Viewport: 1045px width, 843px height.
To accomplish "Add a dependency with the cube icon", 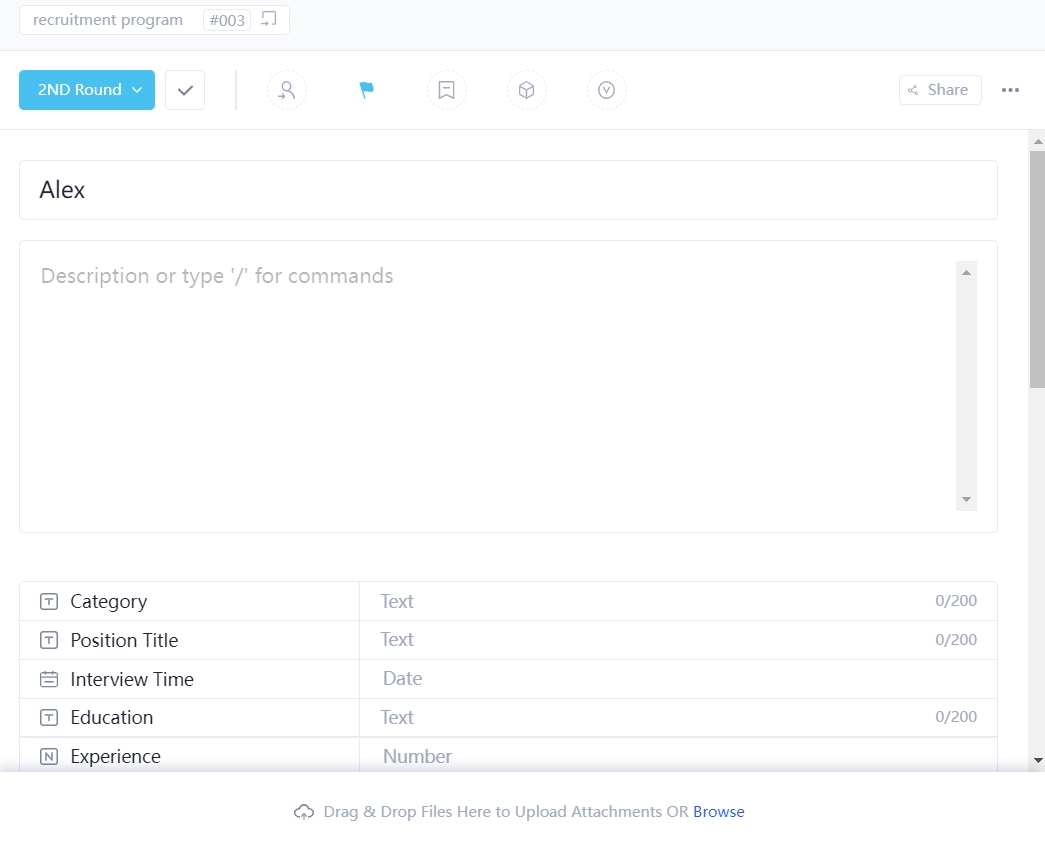I will point(527,90).
